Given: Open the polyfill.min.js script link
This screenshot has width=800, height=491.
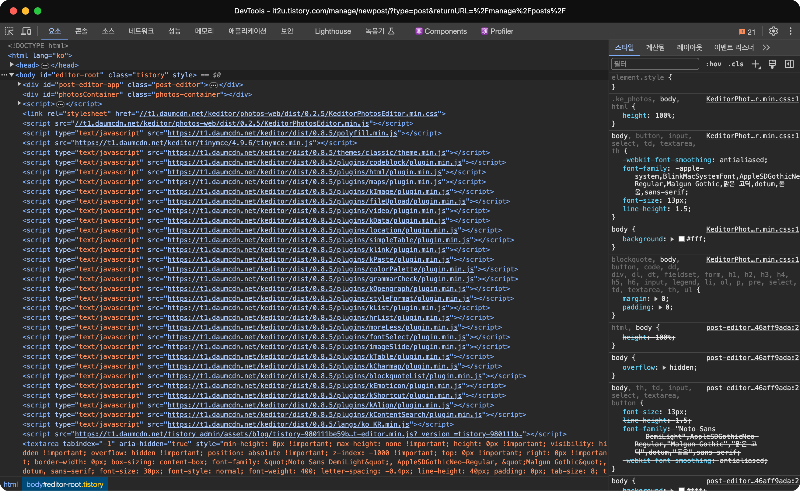Looking at the screenshot, I should click(282, 133).
